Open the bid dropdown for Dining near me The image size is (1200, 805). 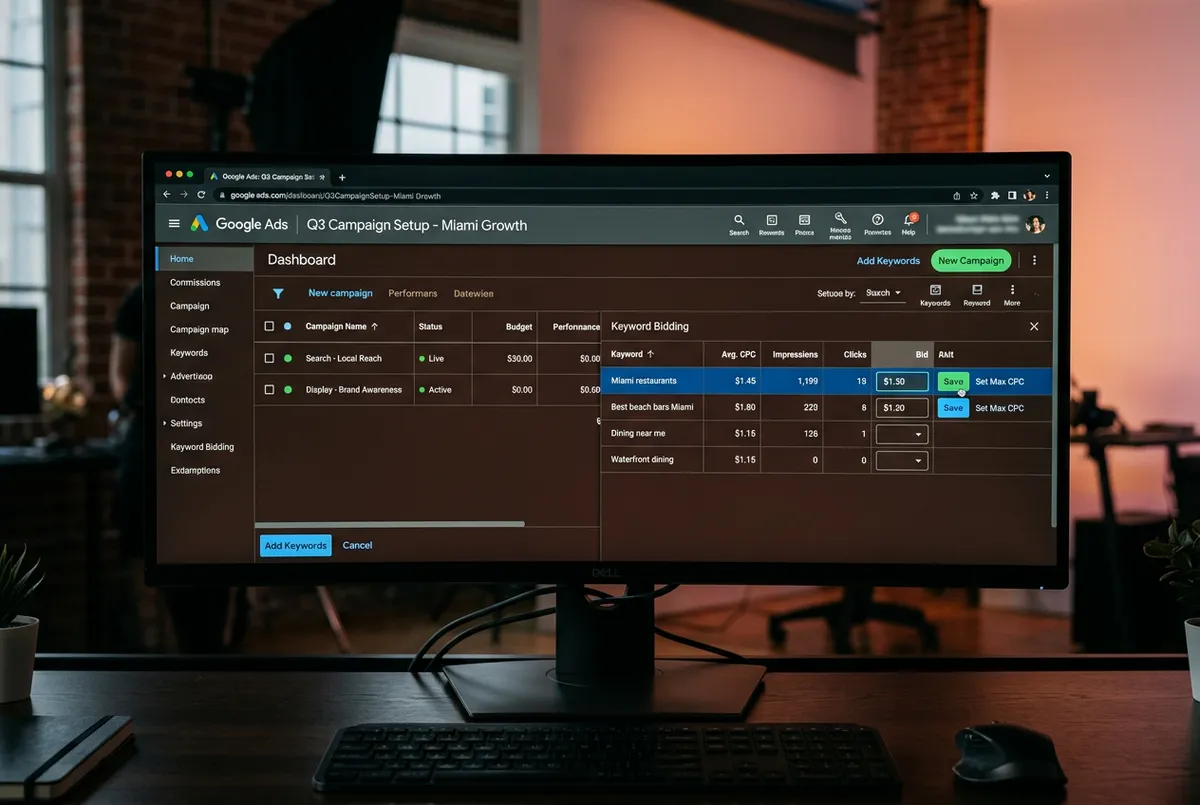click(902, 434)
